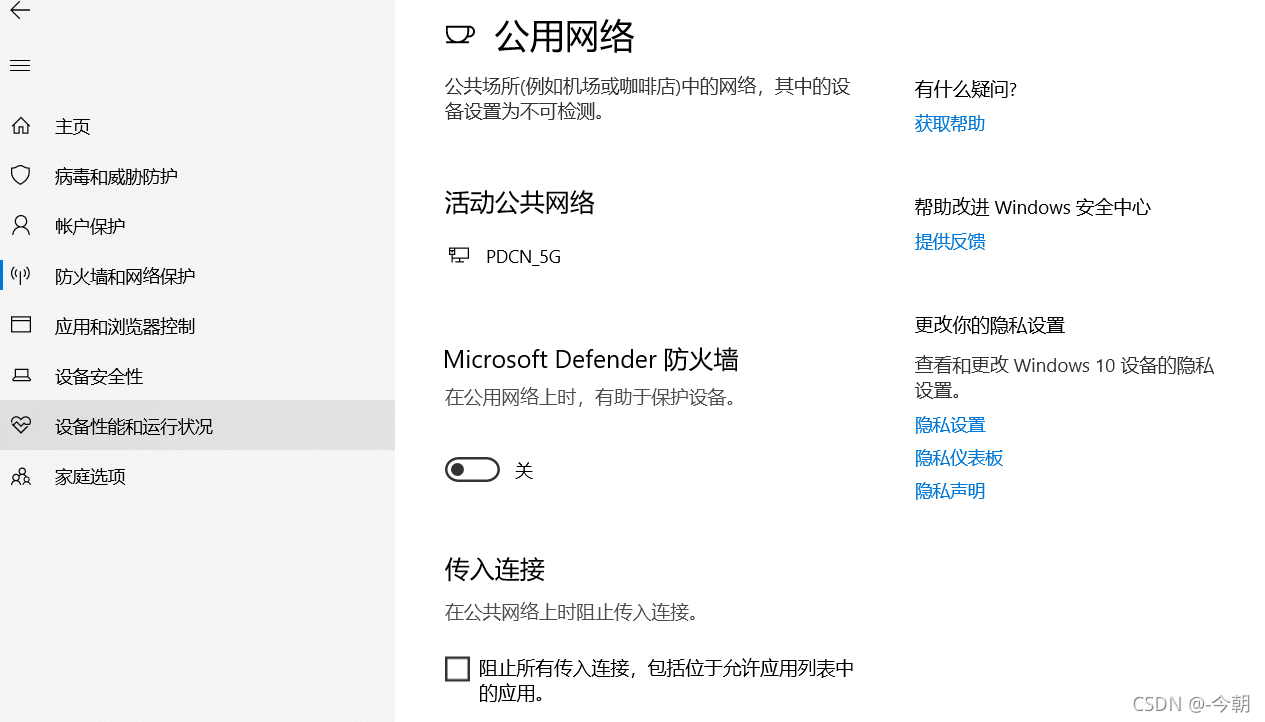Click 在公用网络上时，有助于保护设备 description
This screenshot has height=722, width=1265.
592,398
